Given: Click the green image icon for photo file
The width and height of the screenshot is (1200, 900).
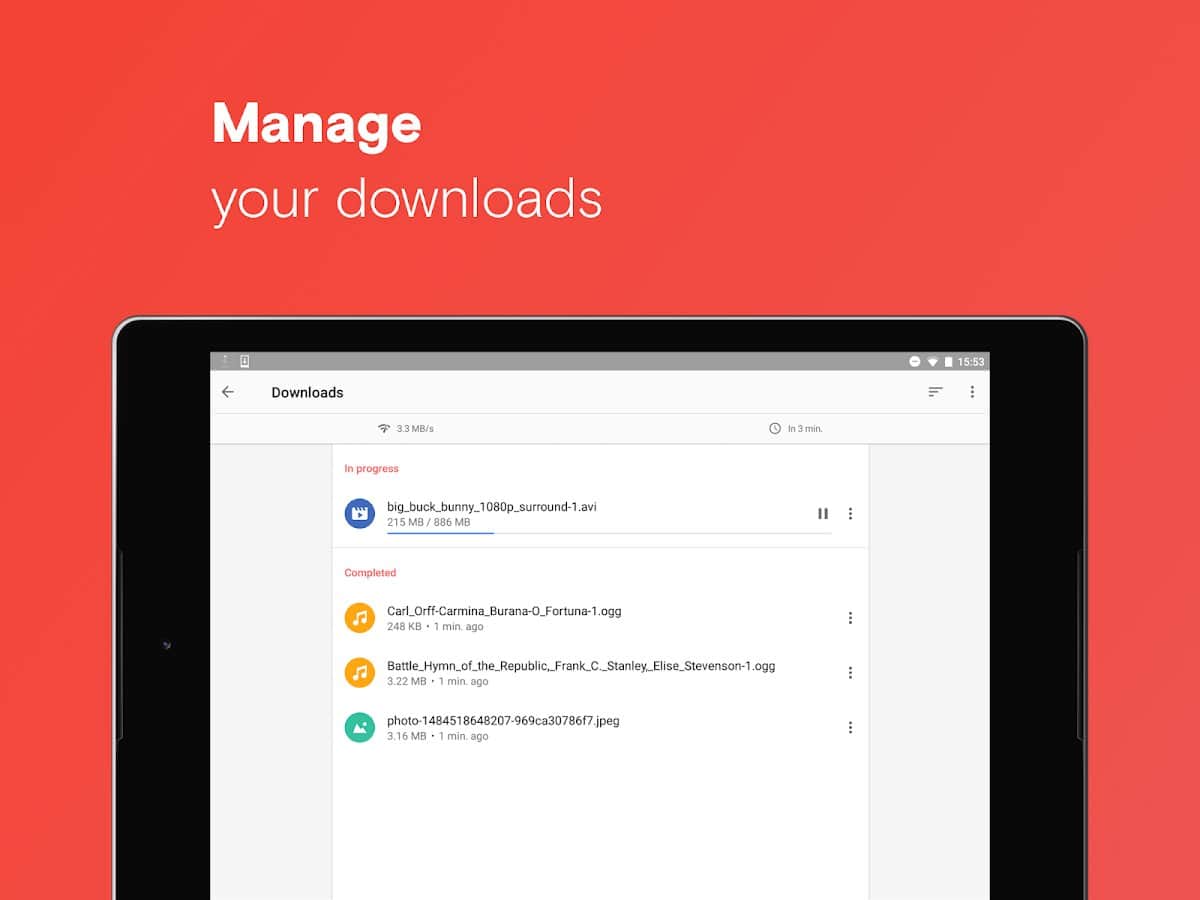Looking at the screenshot, I should [360, 728].
